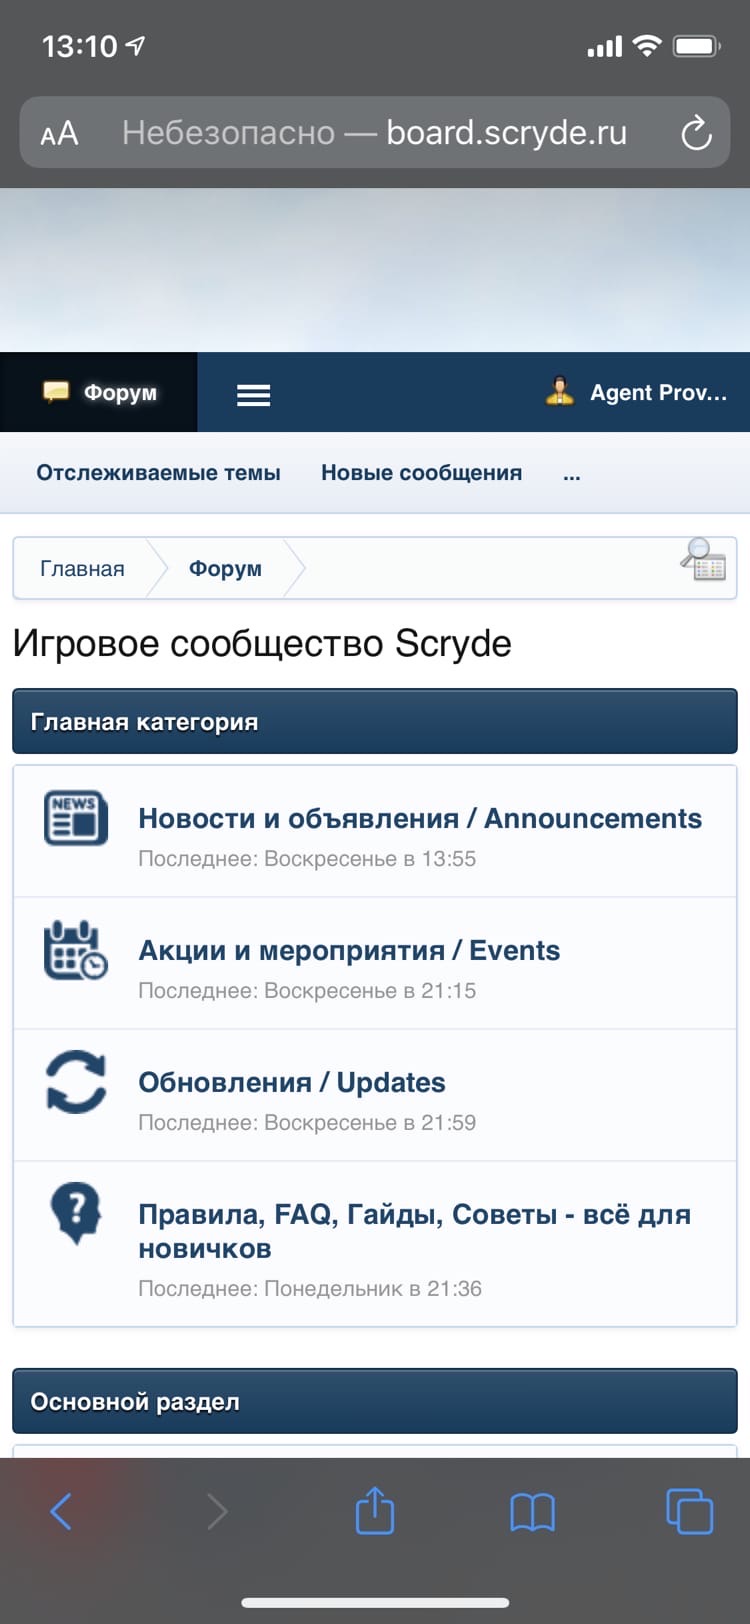750x1624 pixels.
Task: Go to Главная breadcrumb
Action: [82, 569]
